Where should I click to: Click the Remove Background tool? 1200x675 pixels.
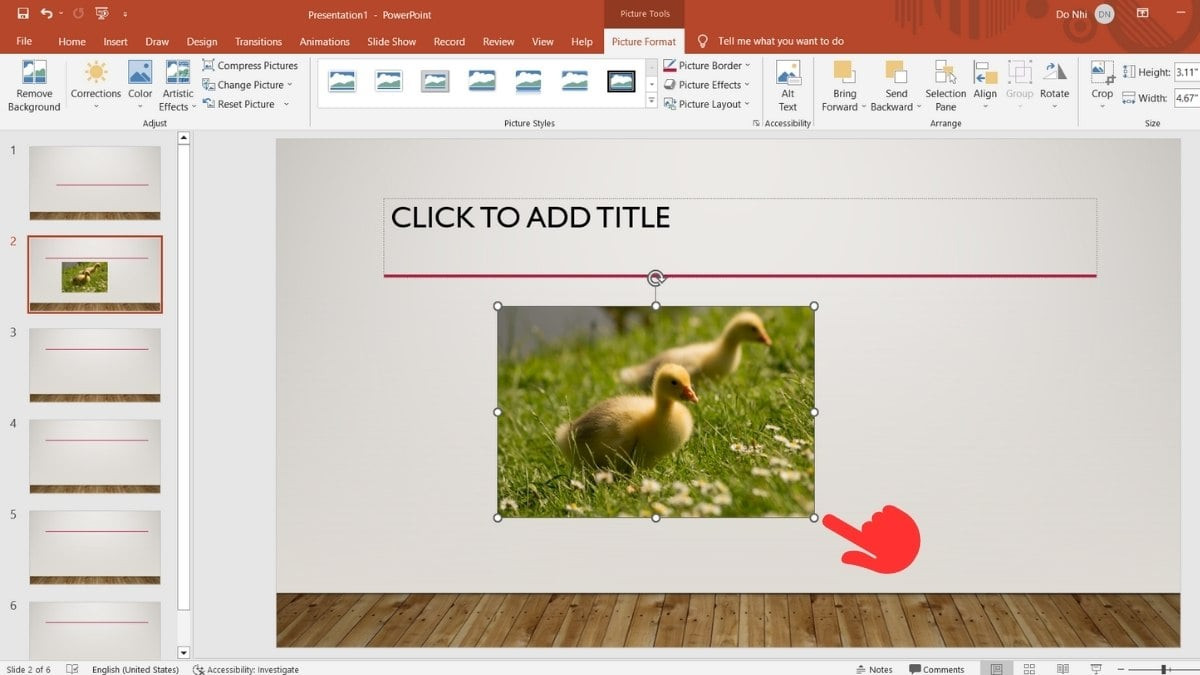[x=34, y=86]
